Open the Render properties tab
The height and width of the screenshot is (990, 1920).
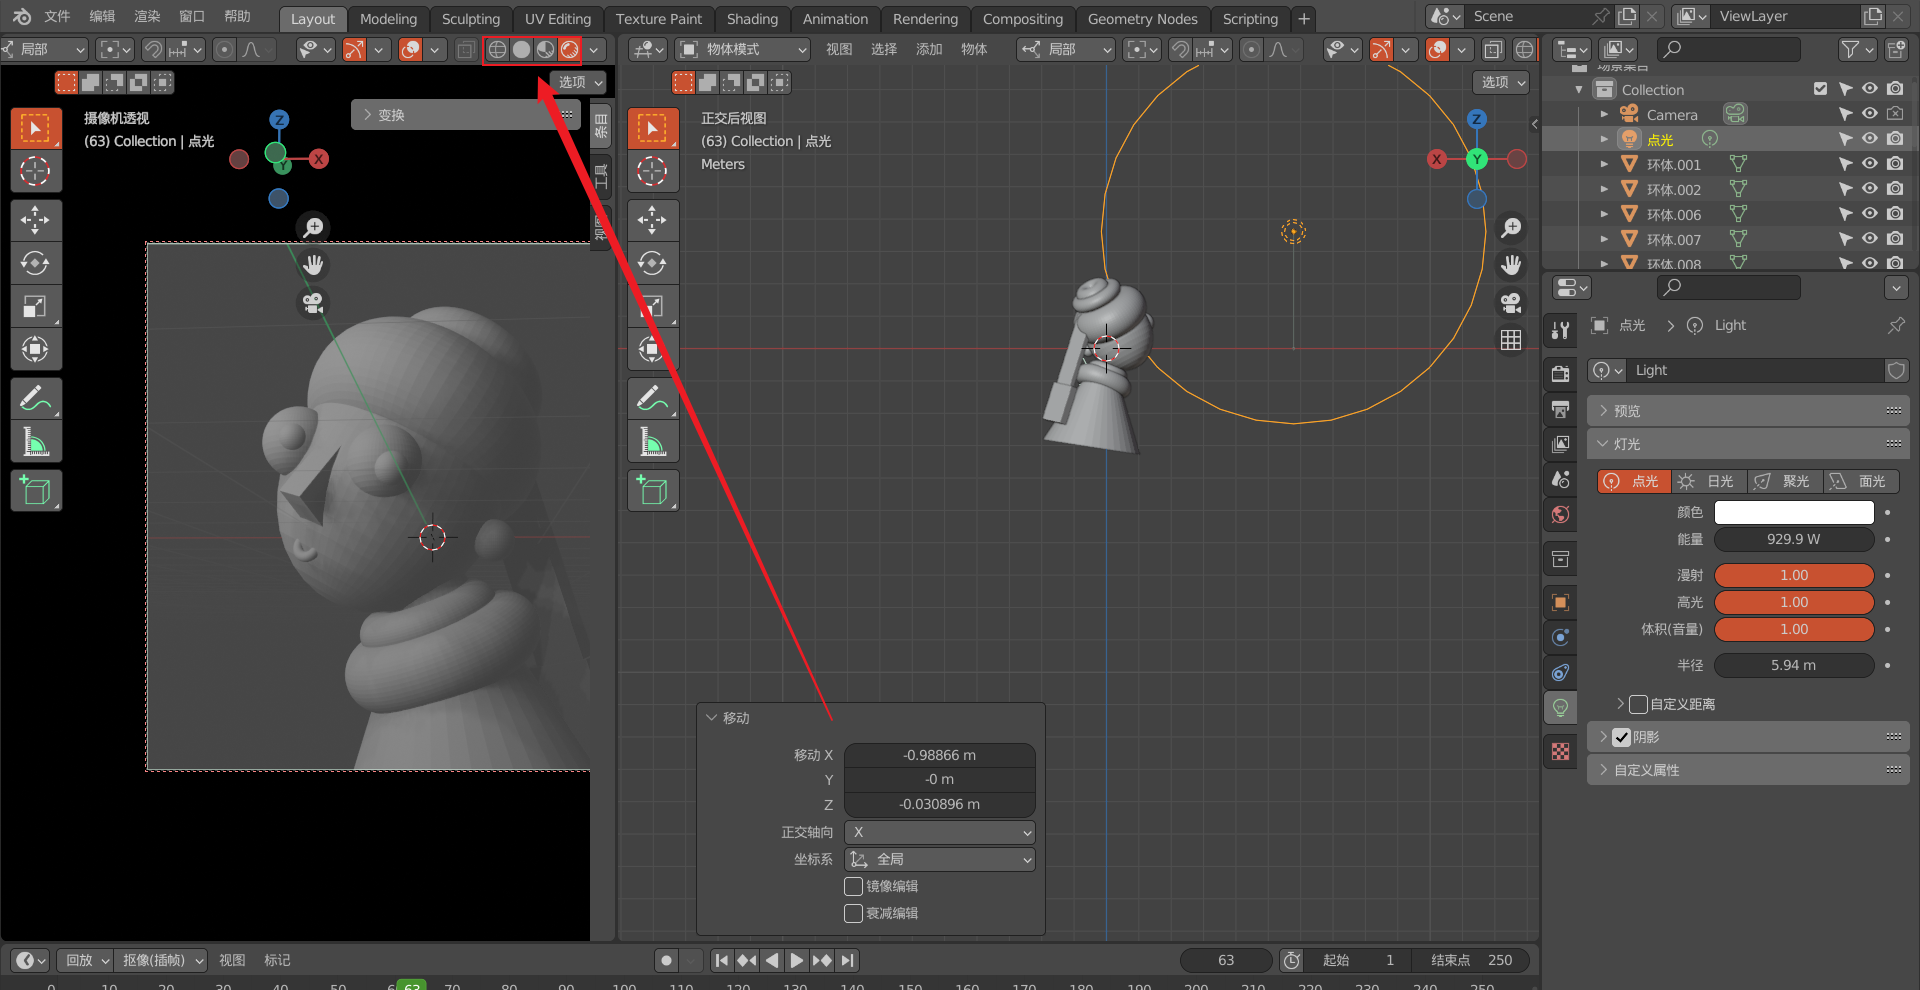1560,374
